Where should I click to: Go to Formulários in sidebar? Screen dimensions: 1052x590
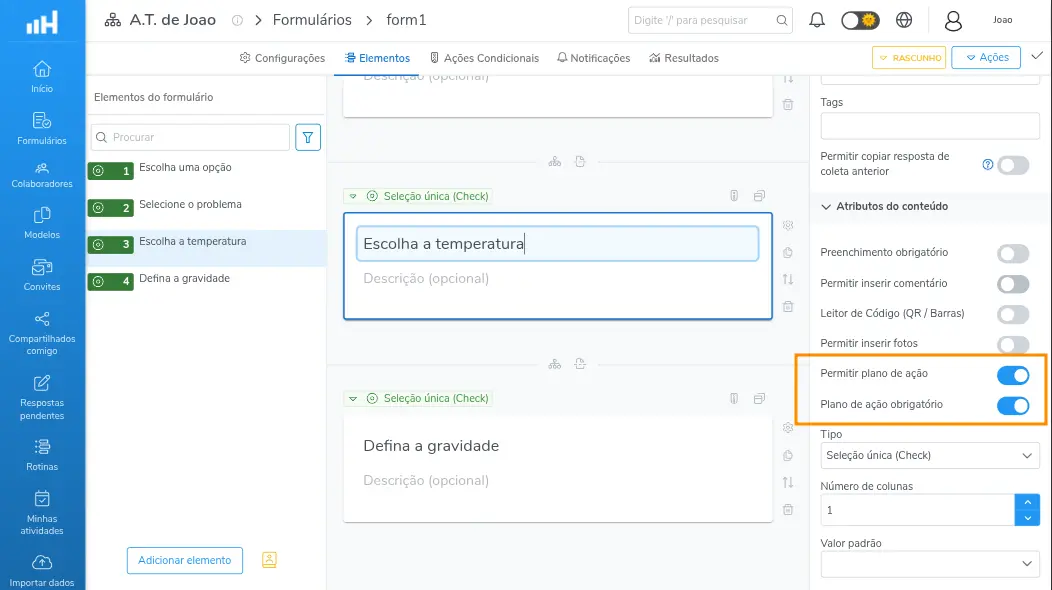pyautogui.click(x=42, y=129)
